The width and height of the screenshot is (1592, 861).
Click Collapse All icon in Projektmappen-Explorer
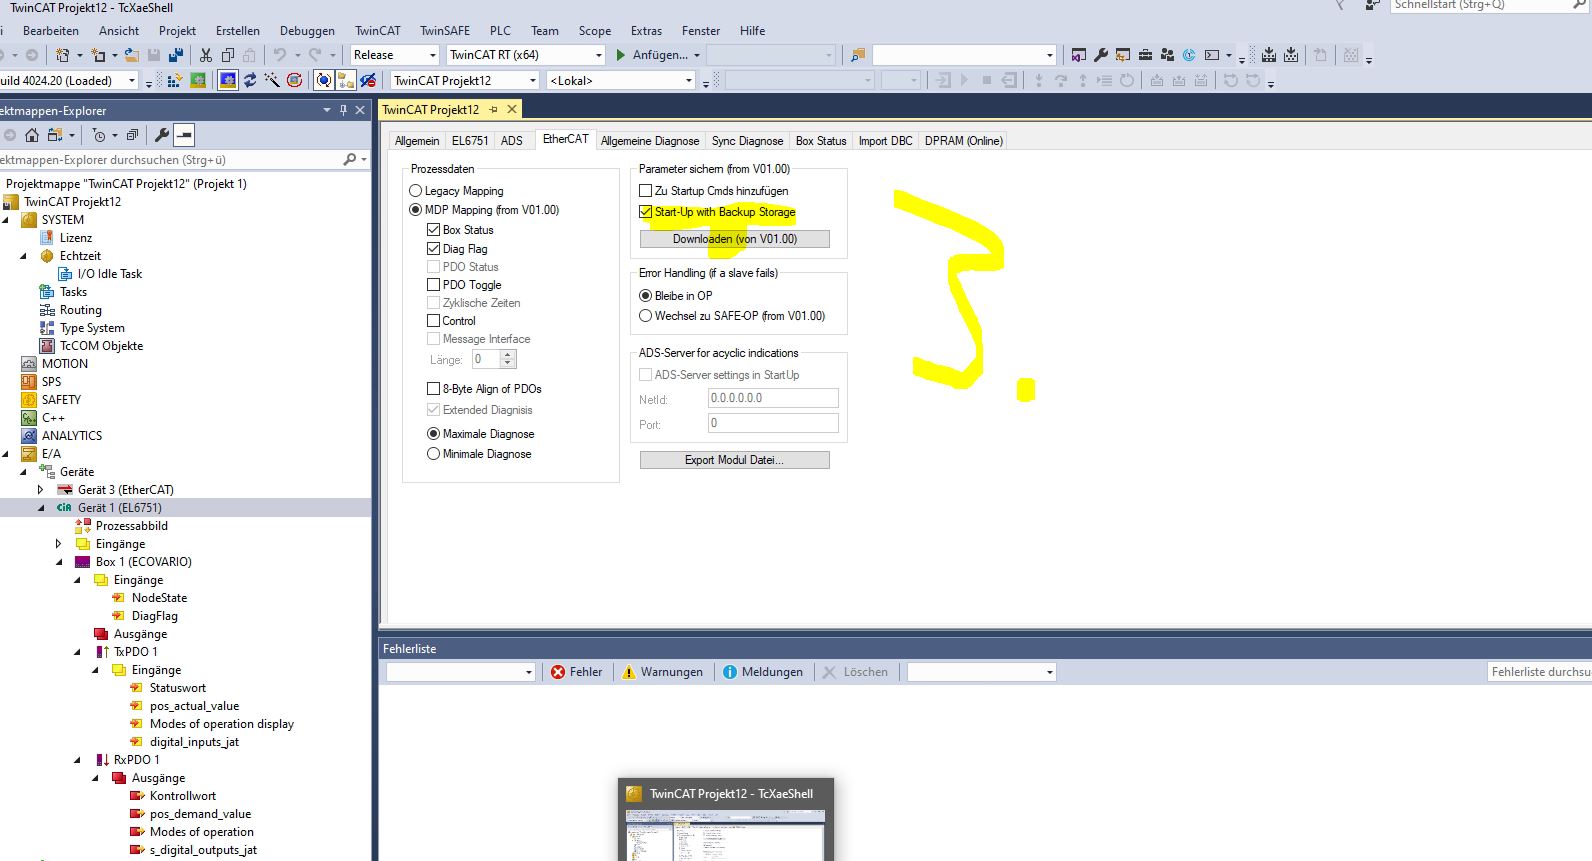131,135
